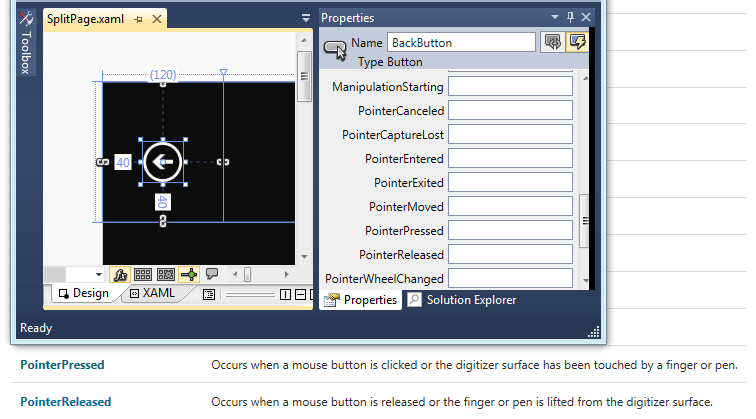Open the Document Outline icon
The image size is (756, 419).
click(209, 294)
